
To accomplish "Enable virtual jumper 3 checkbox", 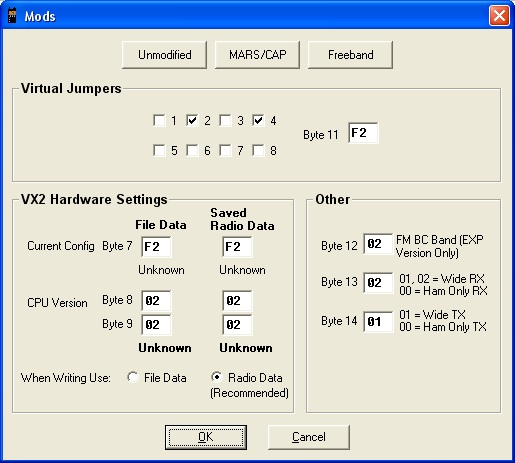I will [226, 120].
